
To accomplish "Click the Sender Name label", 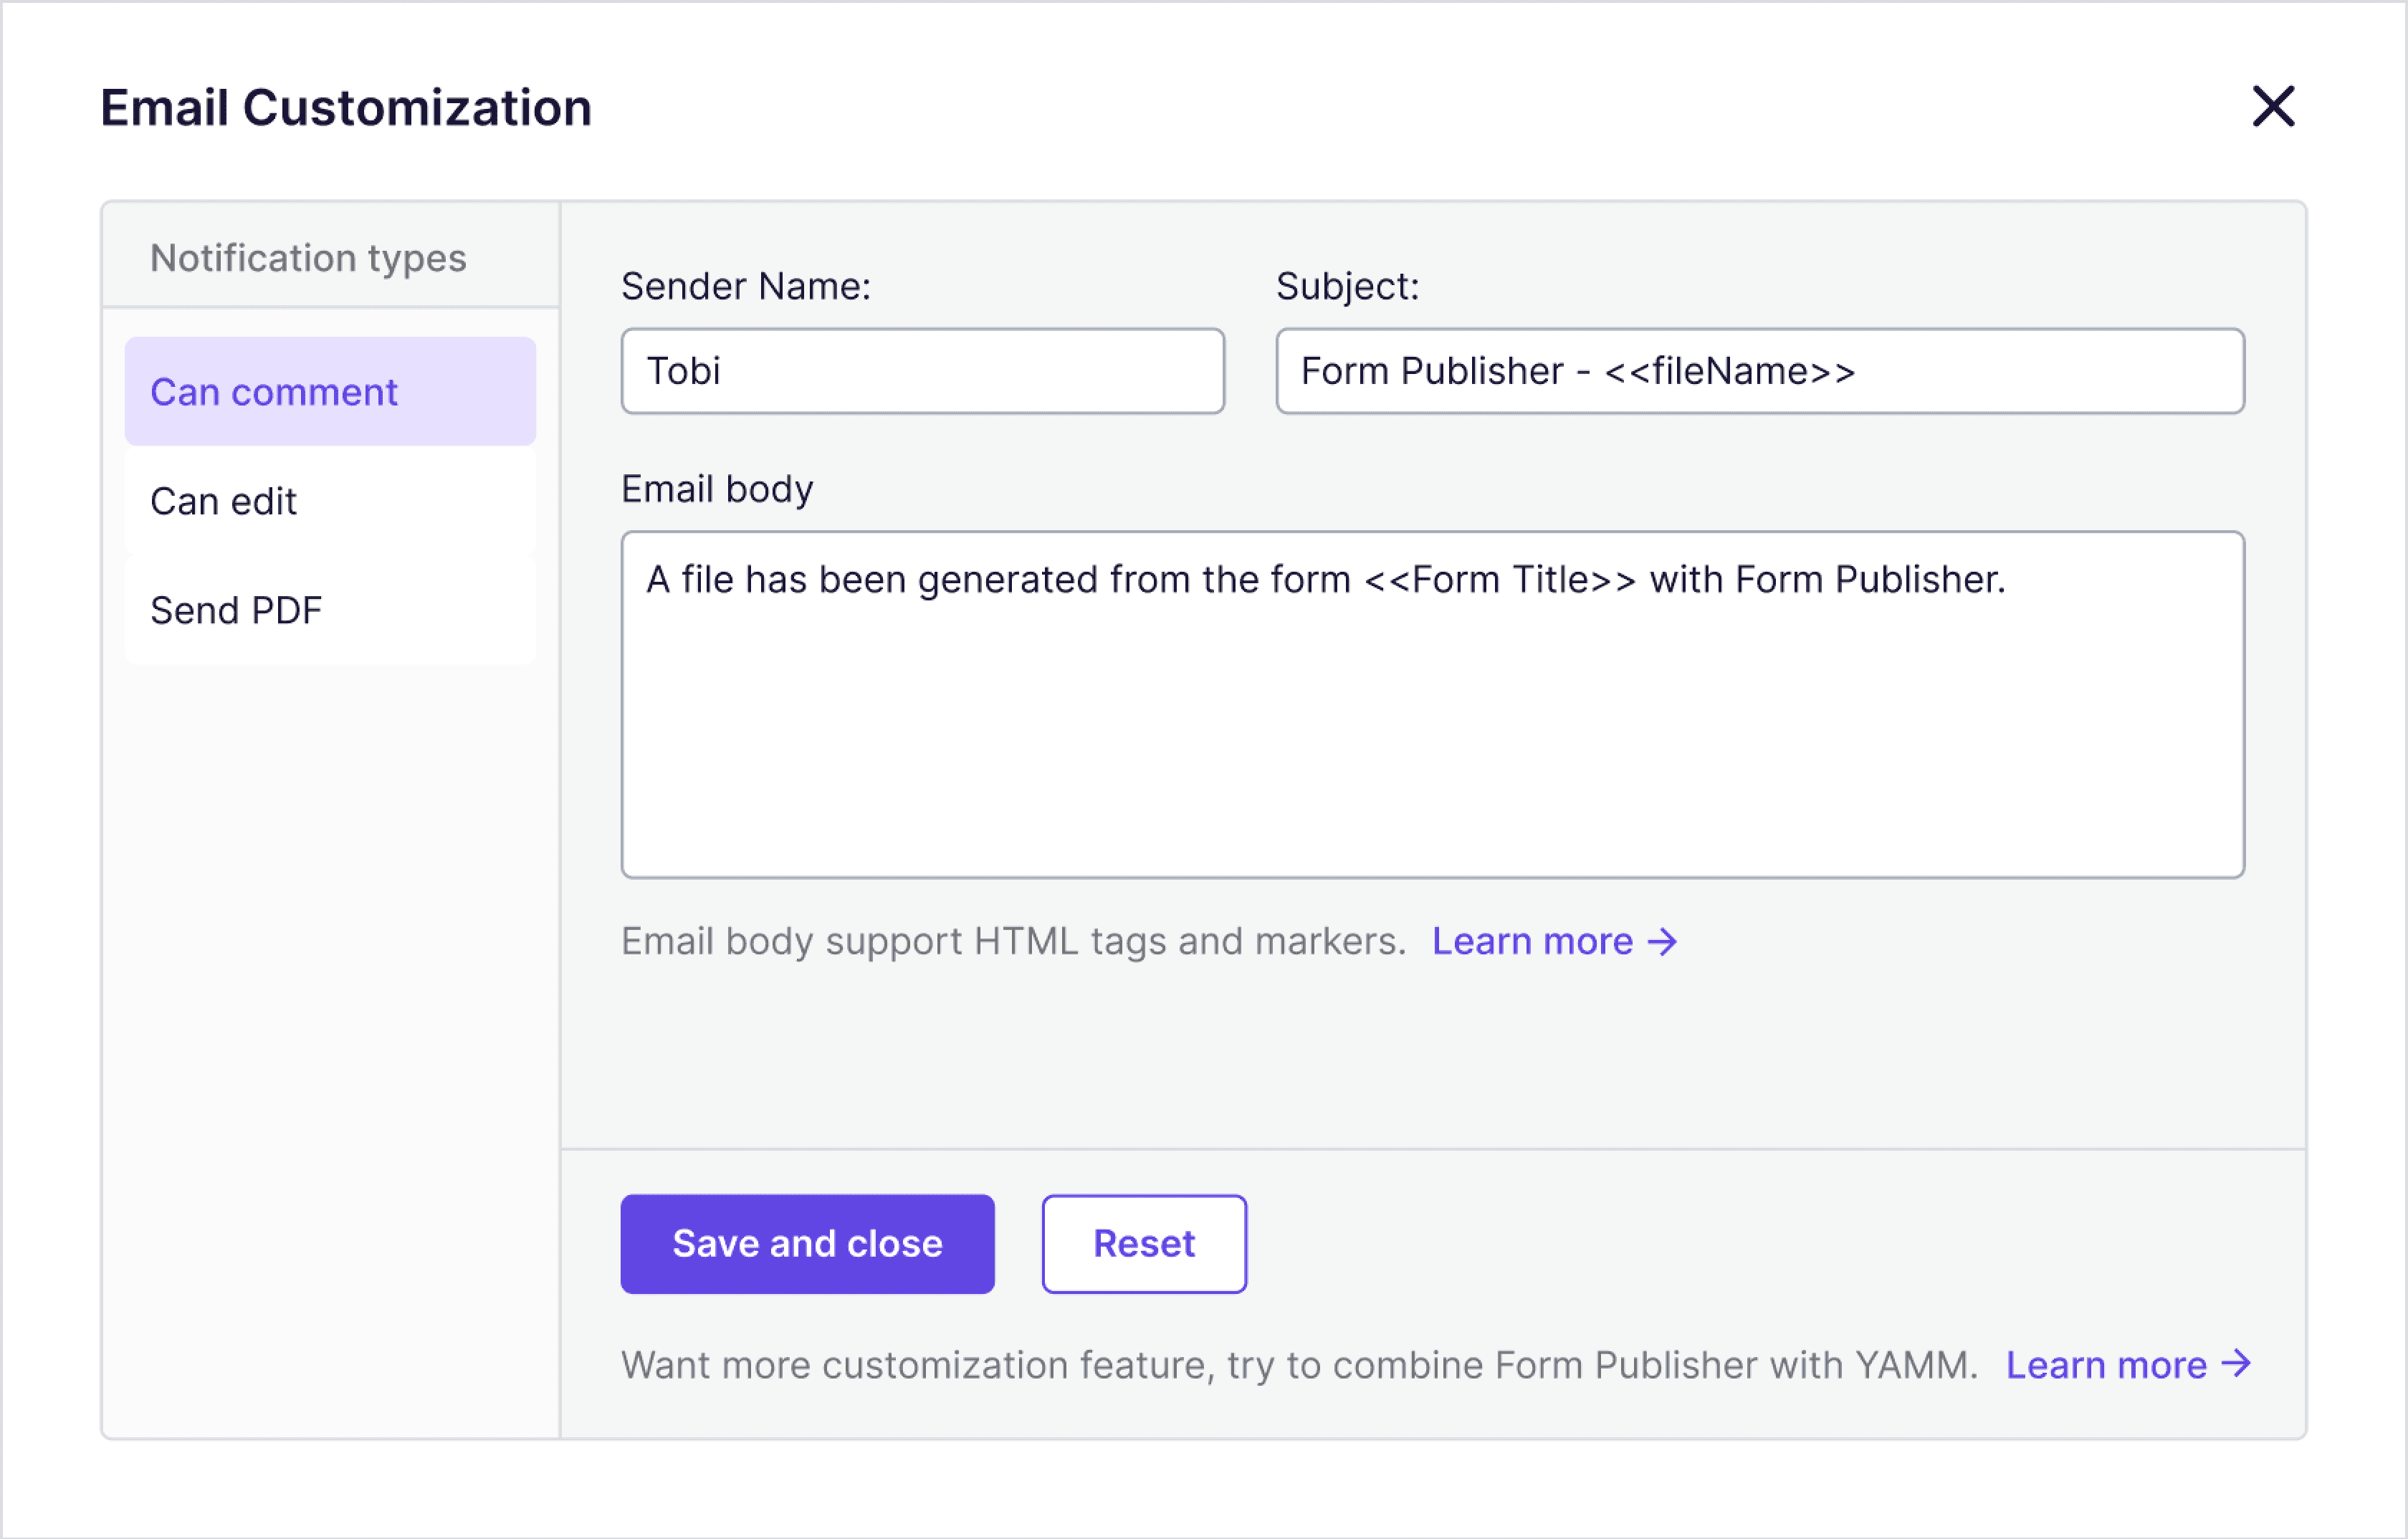I will point(746,286).
